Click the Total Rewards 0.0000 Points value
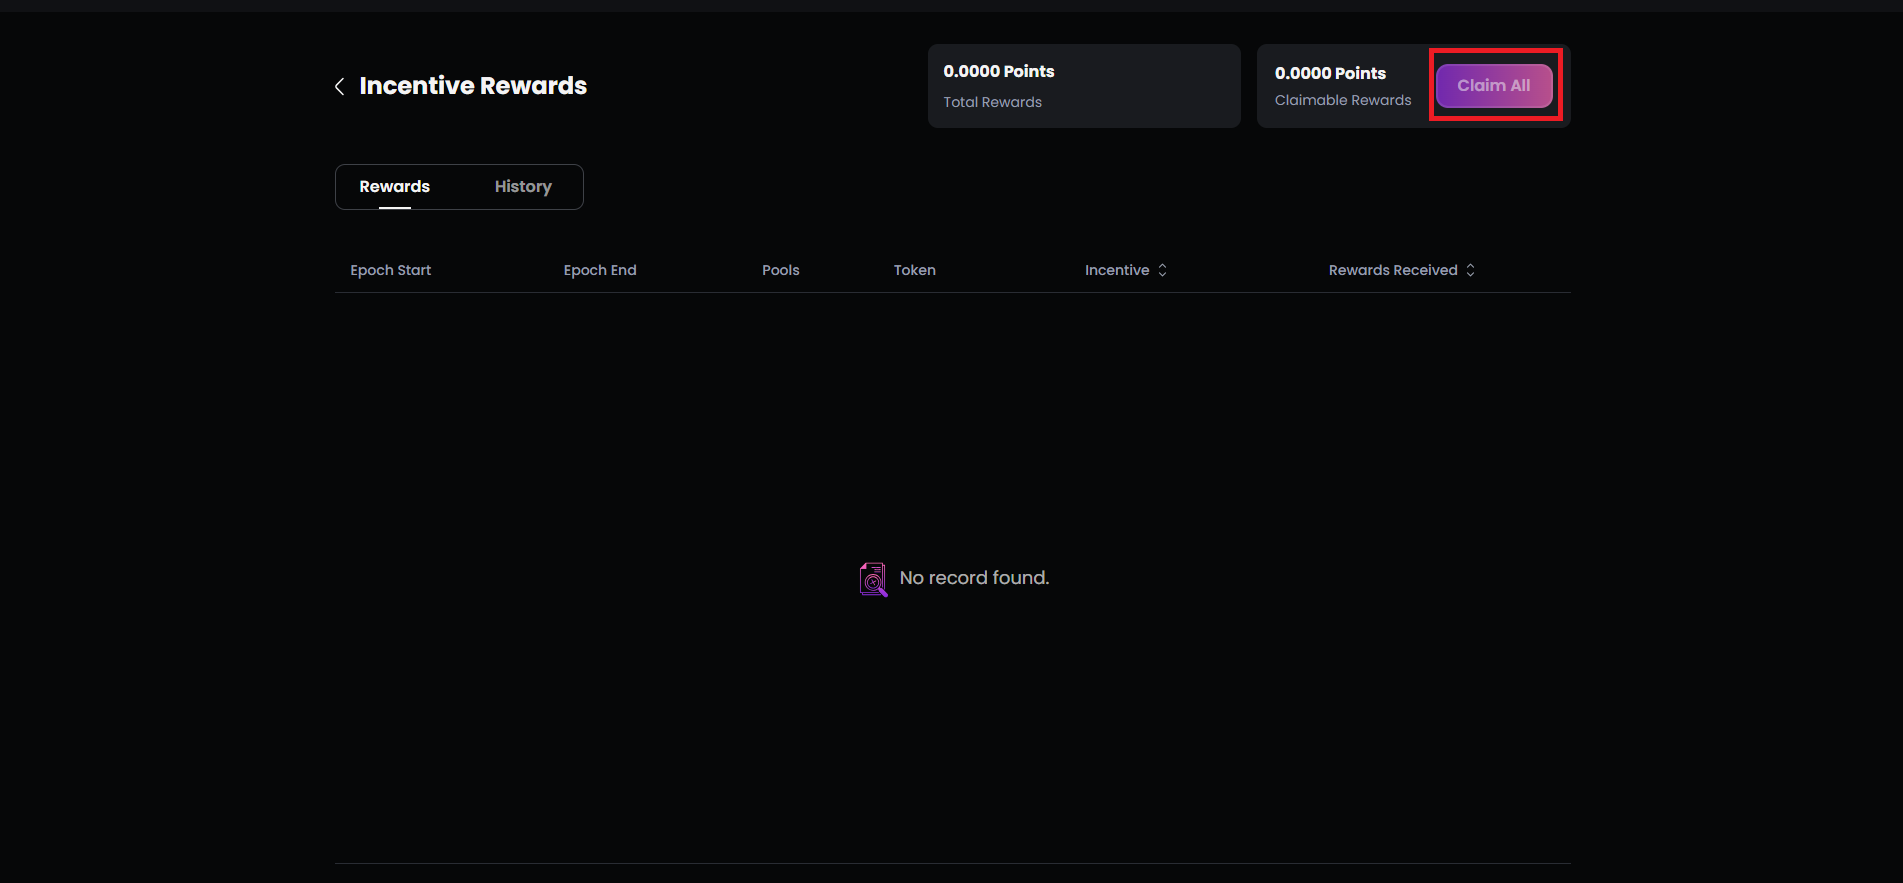 998,71
